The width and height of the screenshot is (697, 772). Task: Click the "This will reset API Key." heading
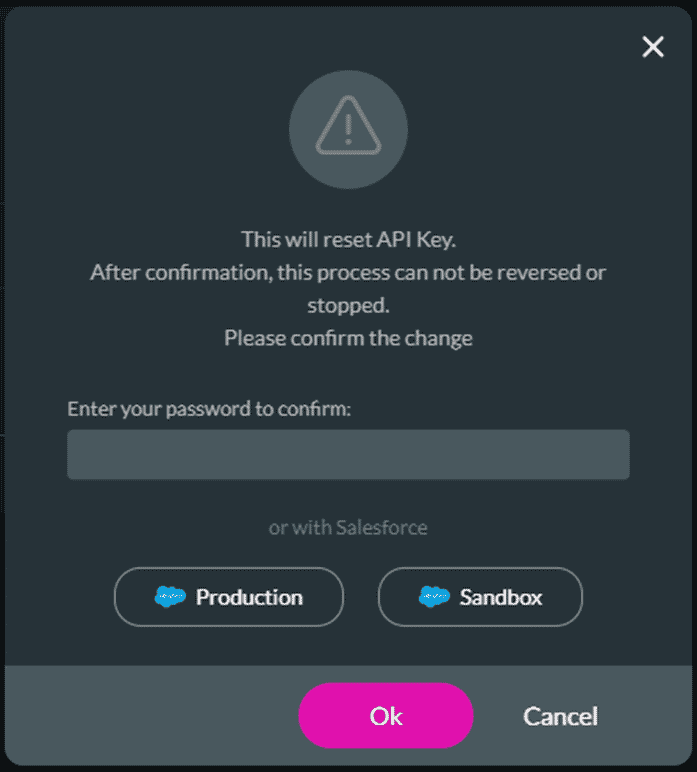coord(348,240)
